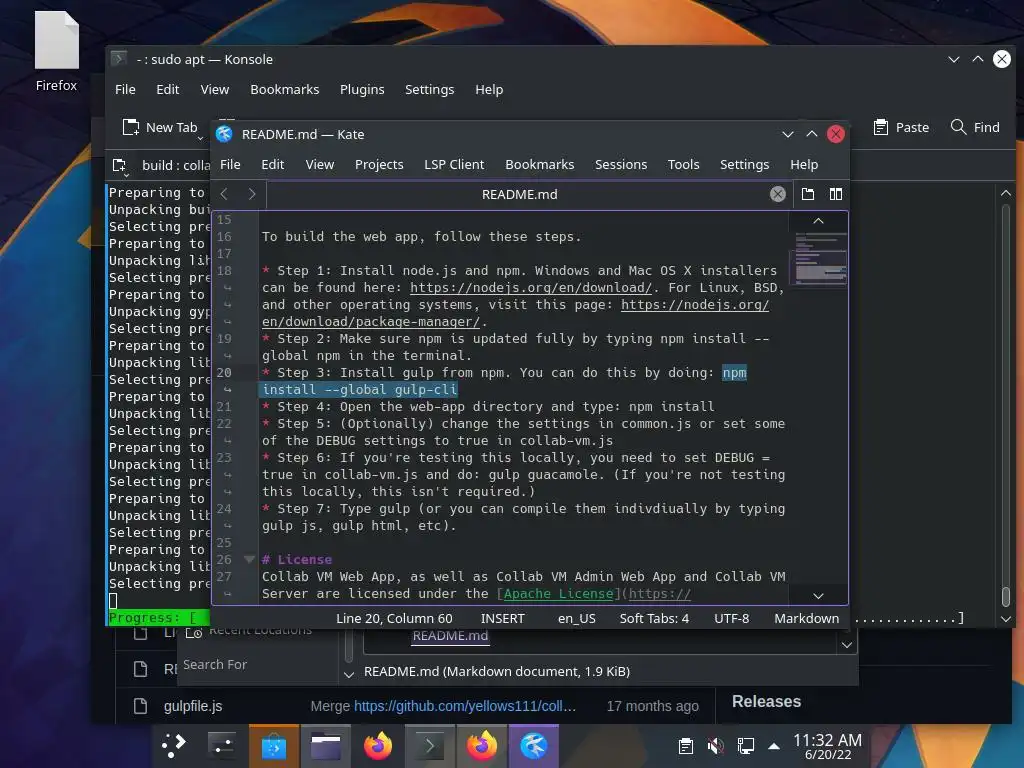Go back with Kate's left arrow

coord(224,194)
